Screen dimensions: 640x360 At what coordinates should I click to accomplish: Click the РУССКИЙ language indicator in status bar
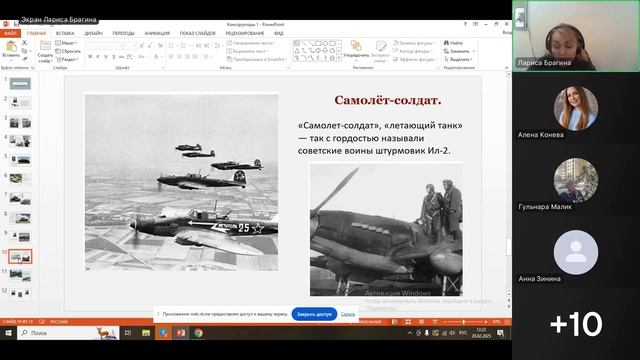point(59,322)
